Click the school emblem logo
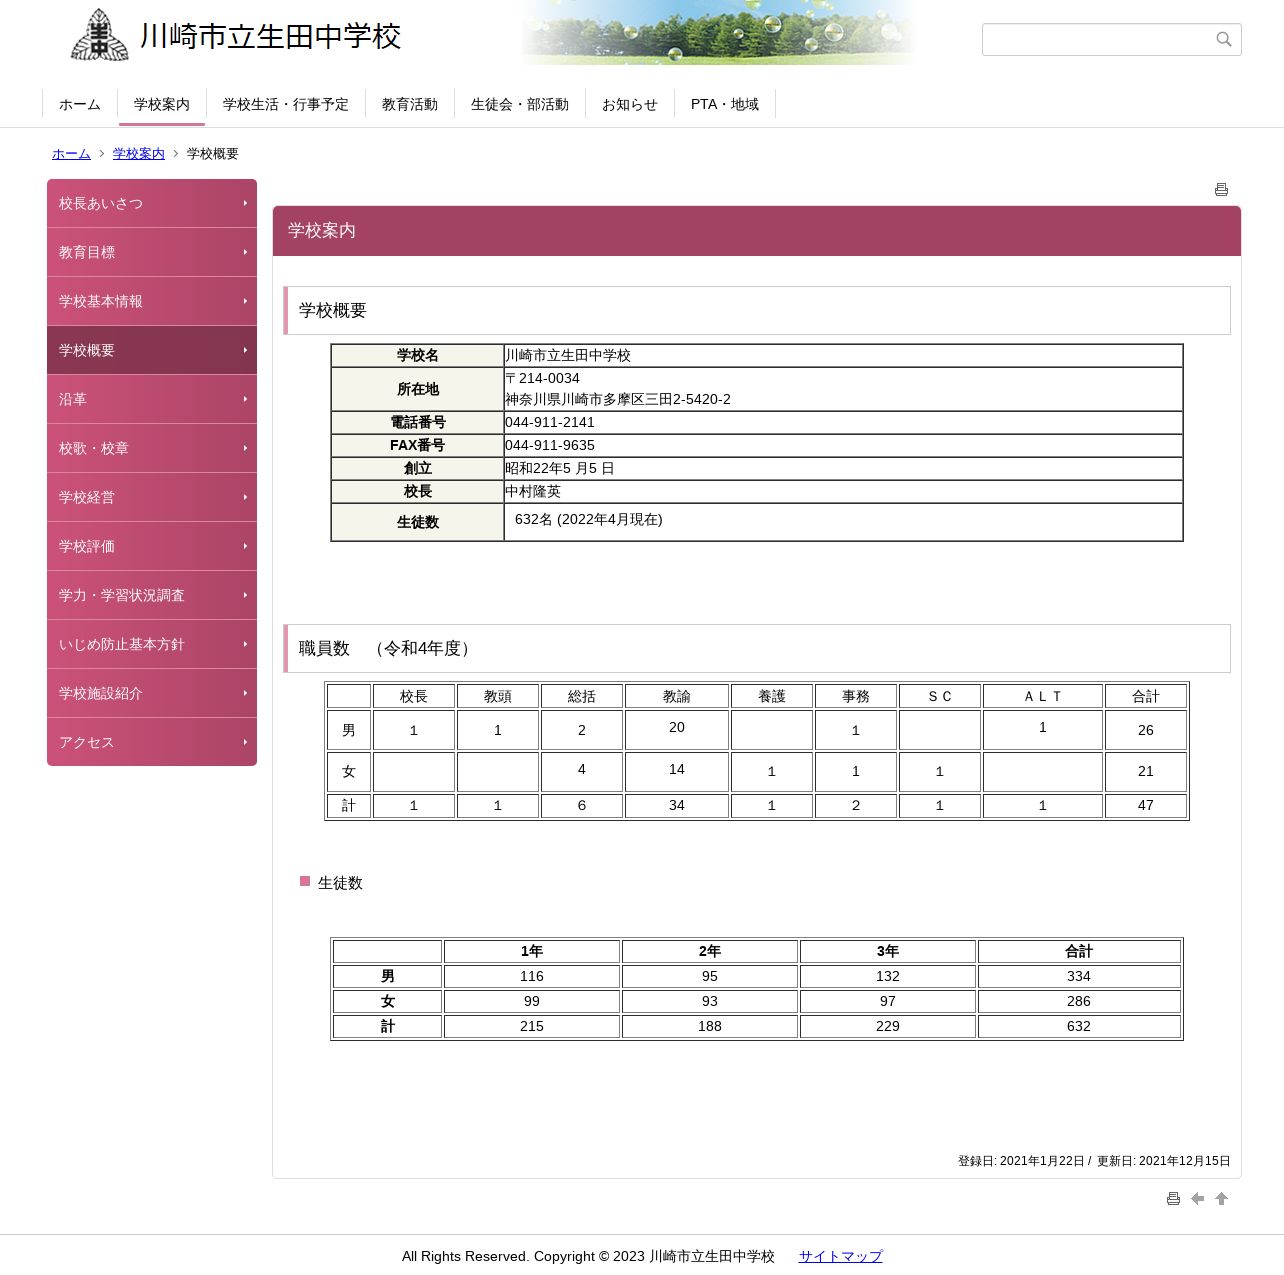Viewport: 1284px width, 1275px height. coord(99,35)
